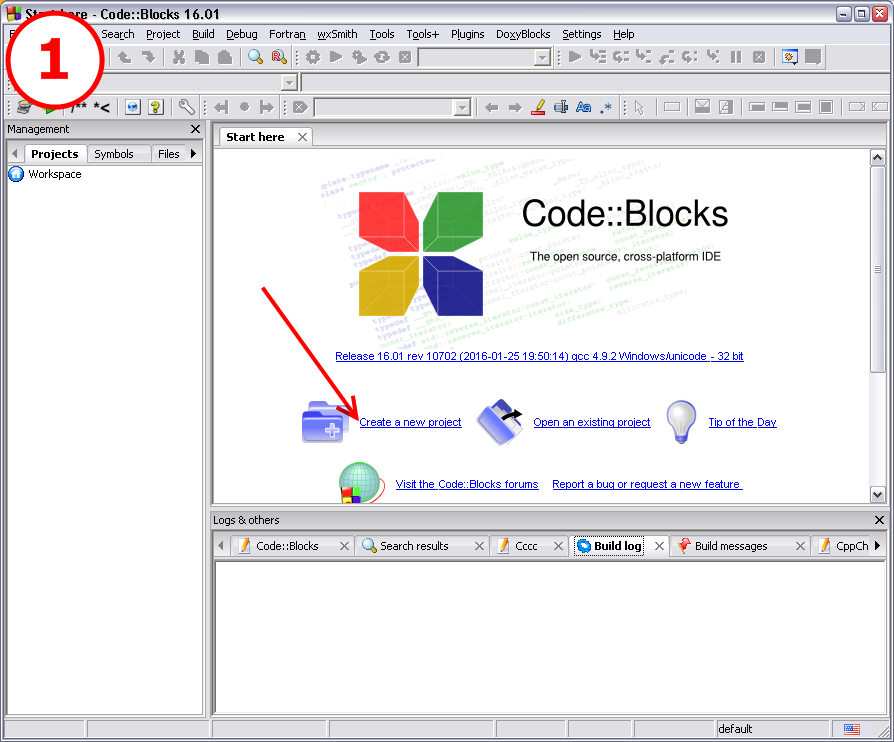Click the flag icon in status bar
This screenshot has width=894, height=742.
click(852, 729)
